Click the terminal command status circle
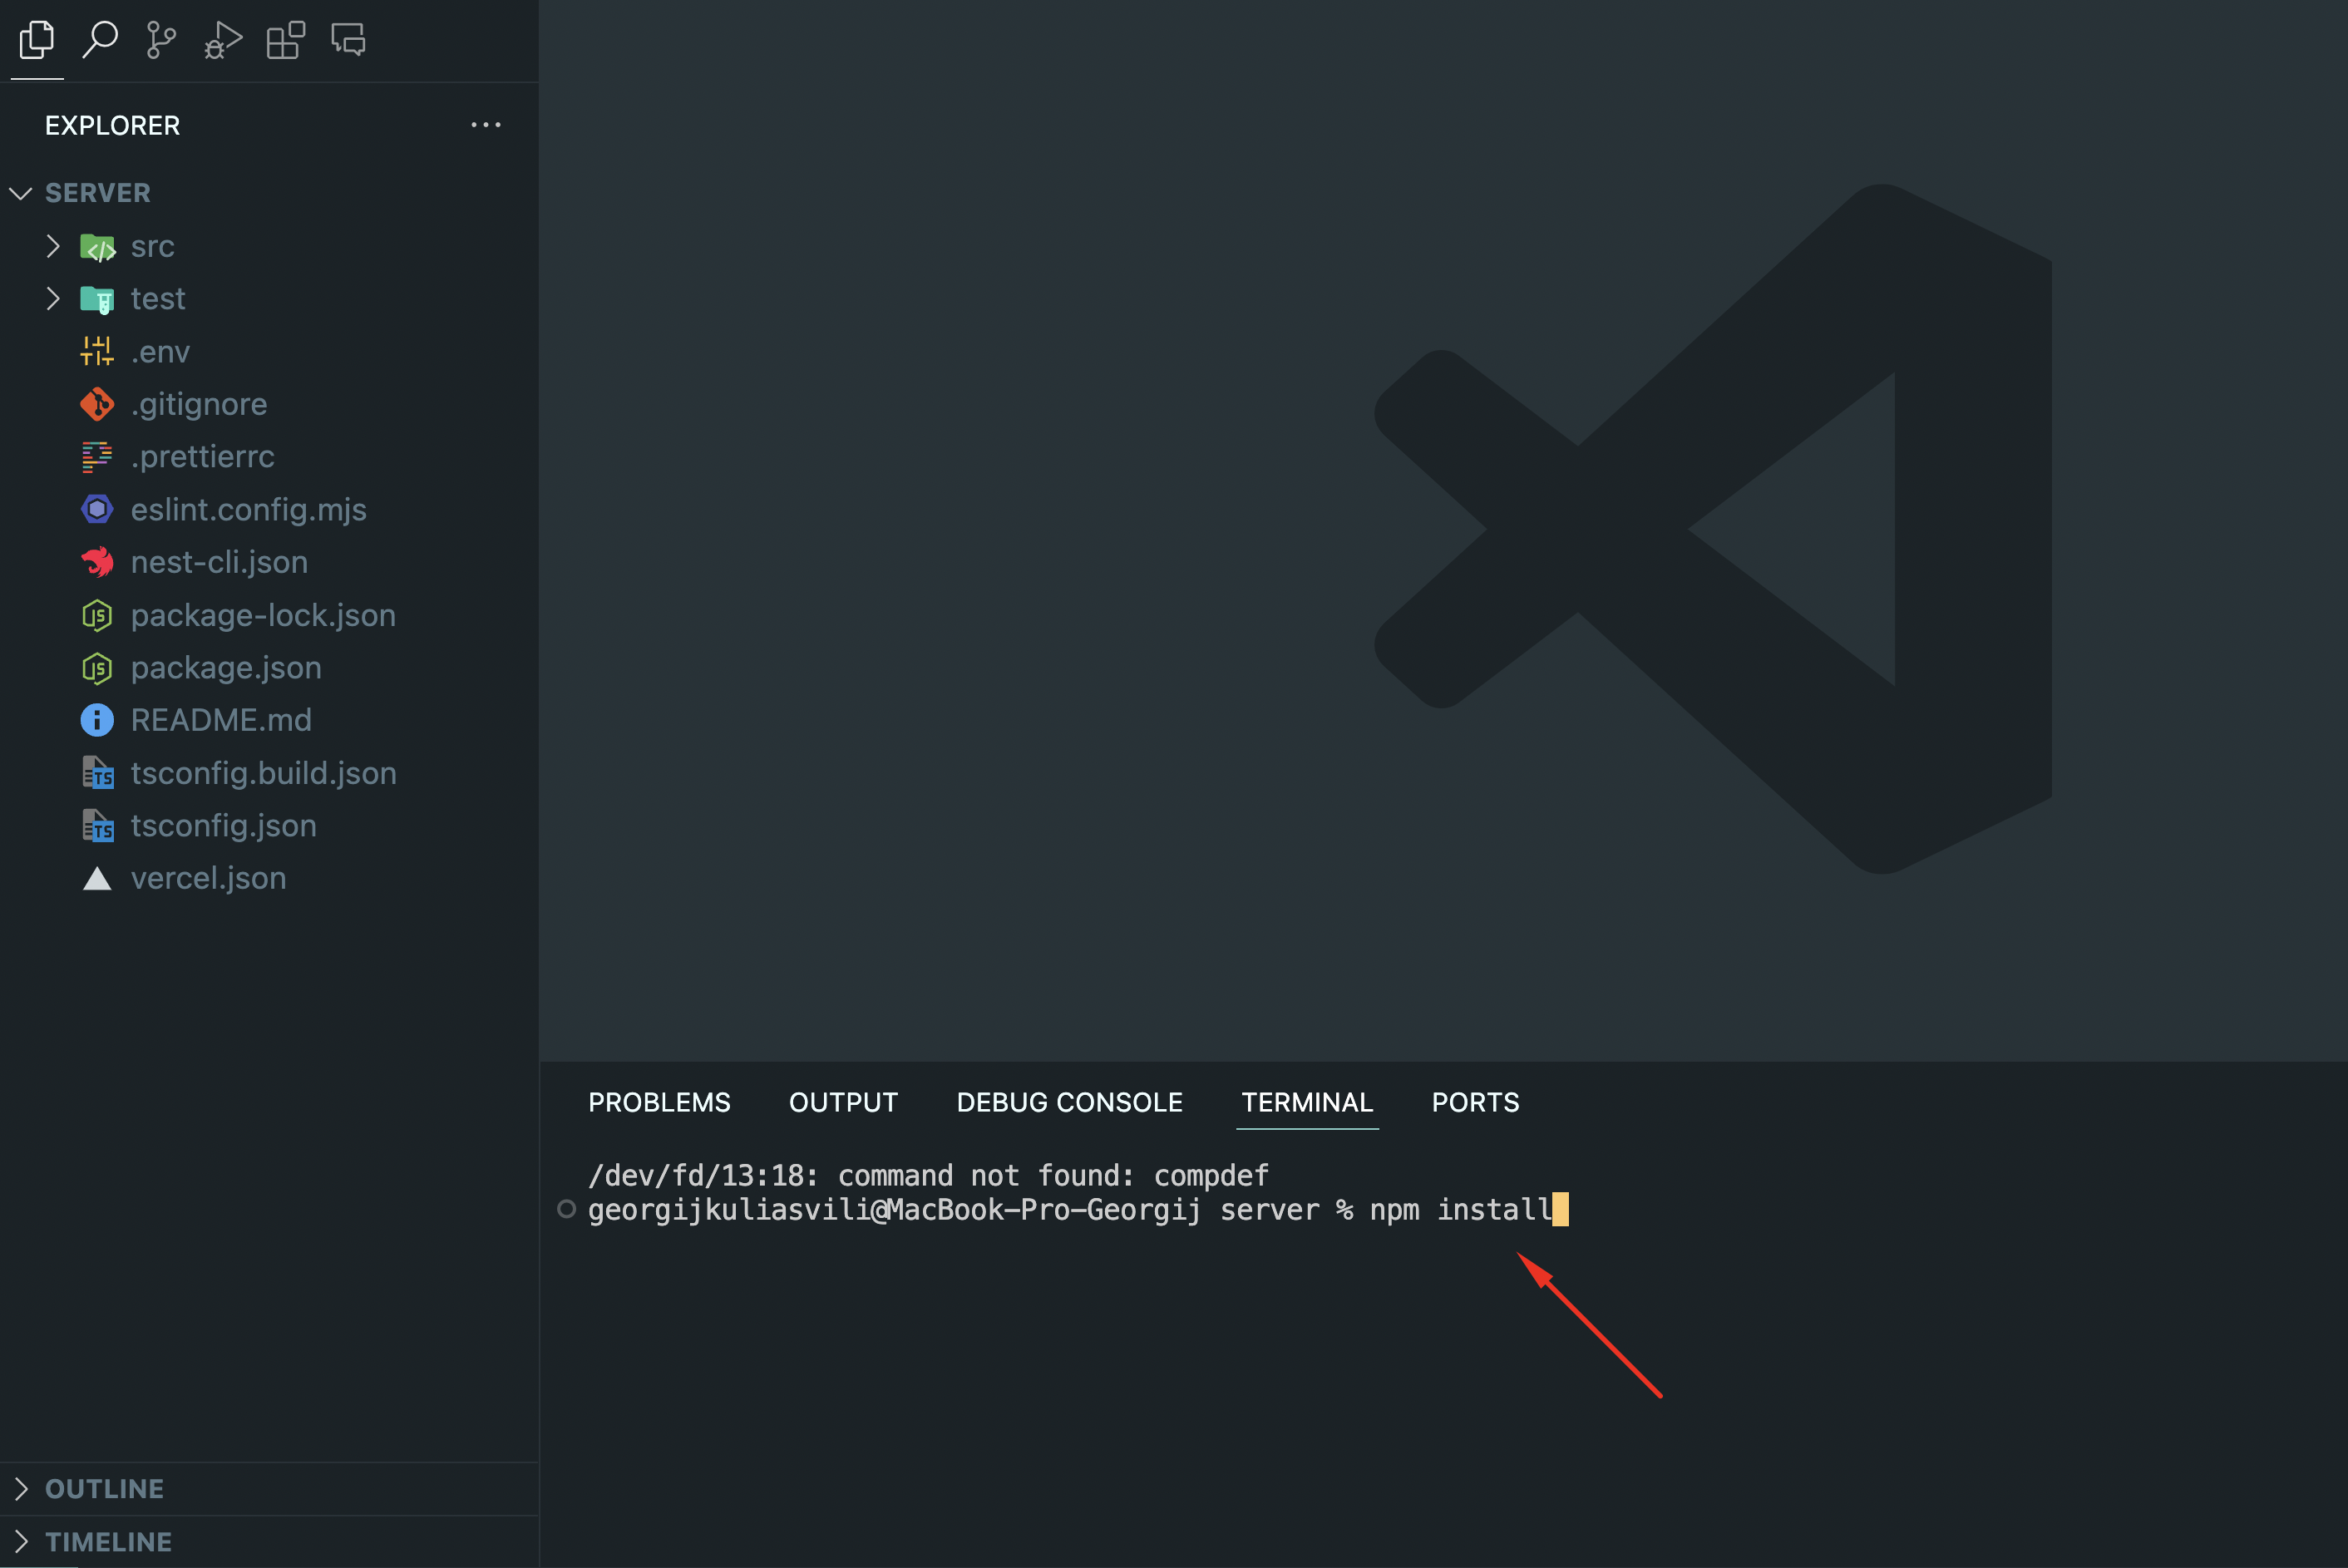 tap(566, 1209)
